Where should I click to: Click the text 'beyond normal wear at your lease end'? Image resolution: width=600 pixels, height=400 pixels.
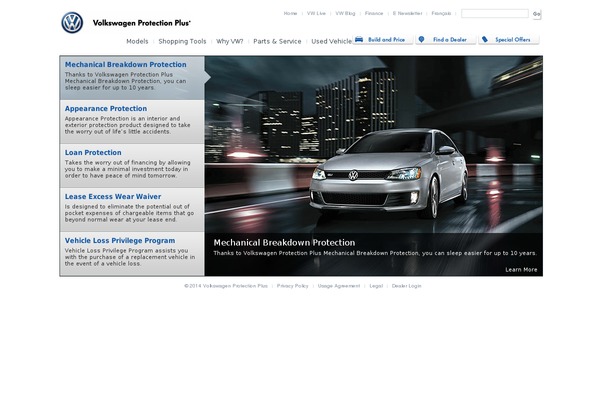pyautogui.click(x=121, y=220)
